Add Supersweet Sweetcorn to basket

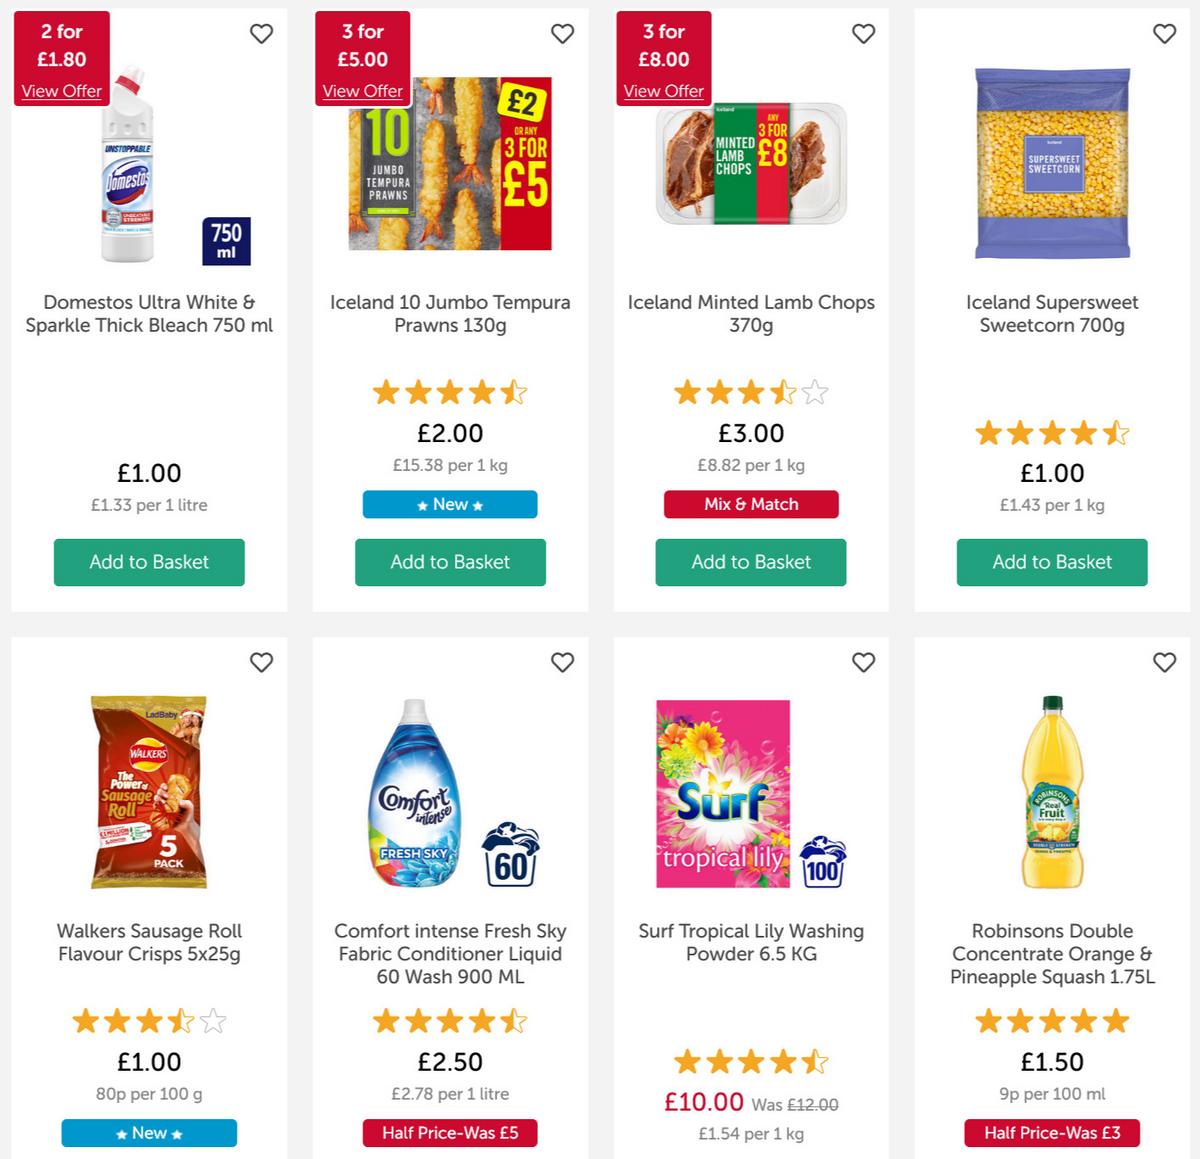coord(1052,562)
